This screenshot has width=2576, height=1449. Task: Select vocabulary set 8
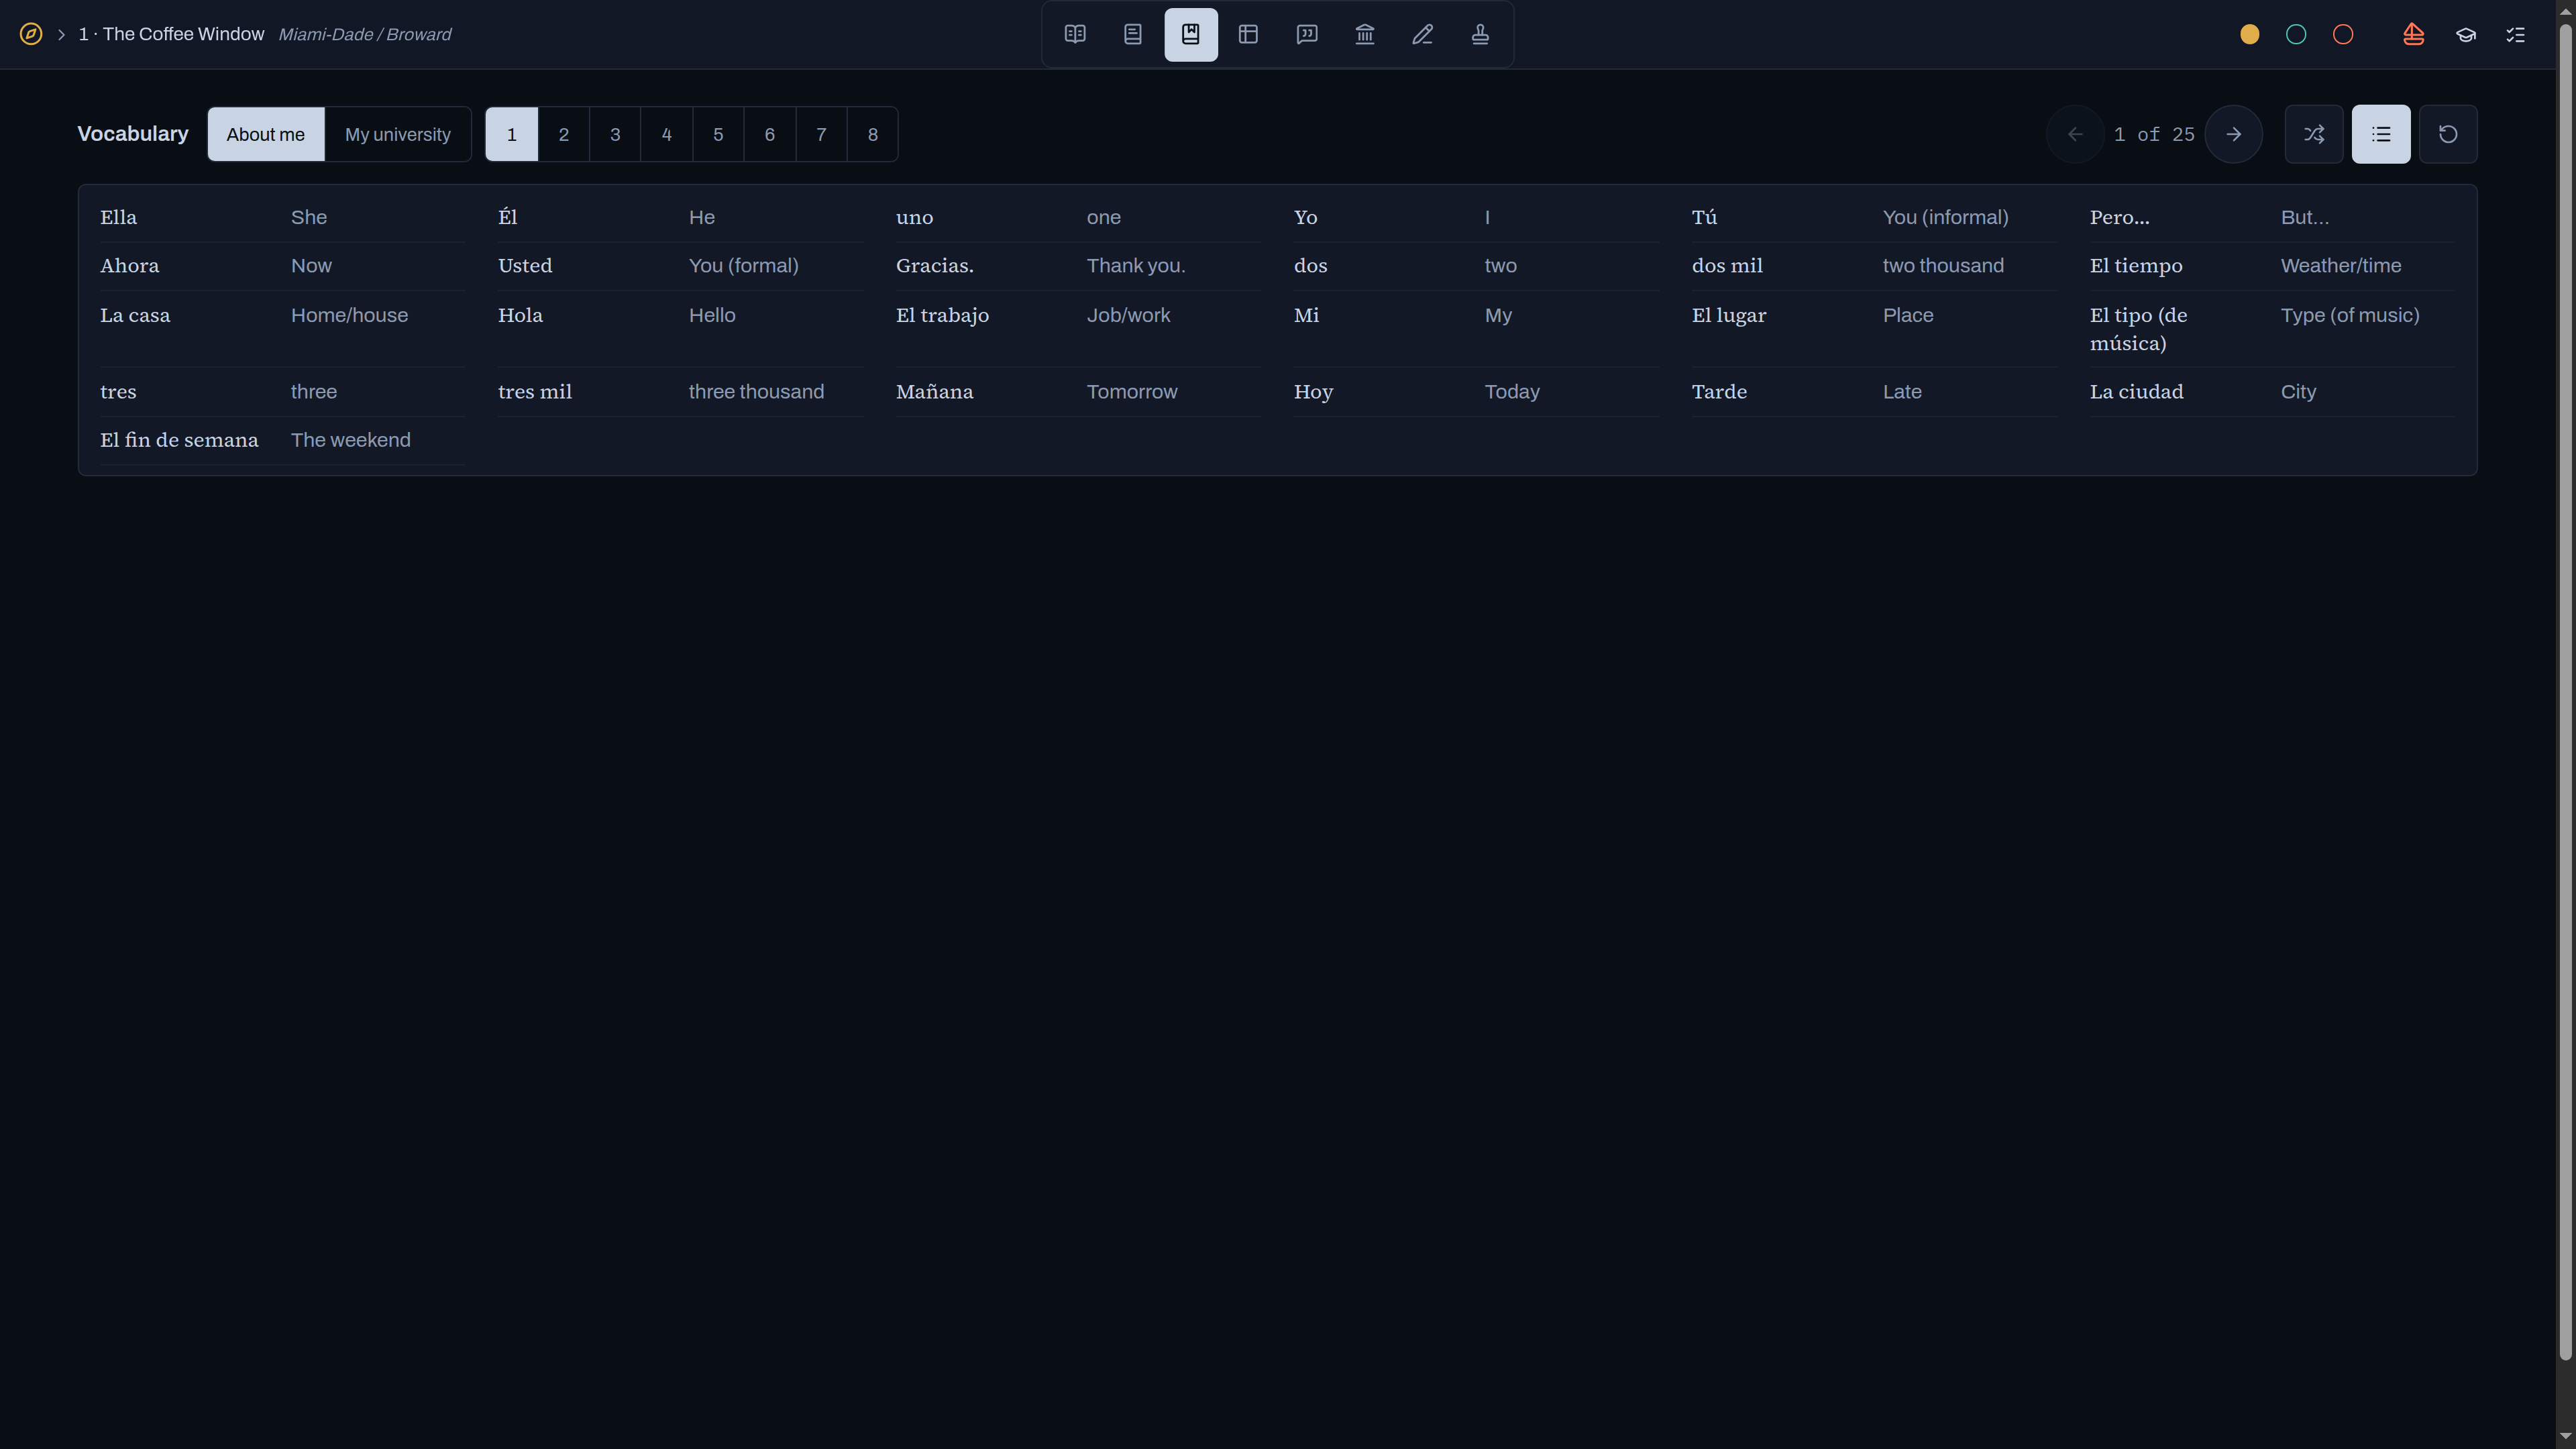873,134
